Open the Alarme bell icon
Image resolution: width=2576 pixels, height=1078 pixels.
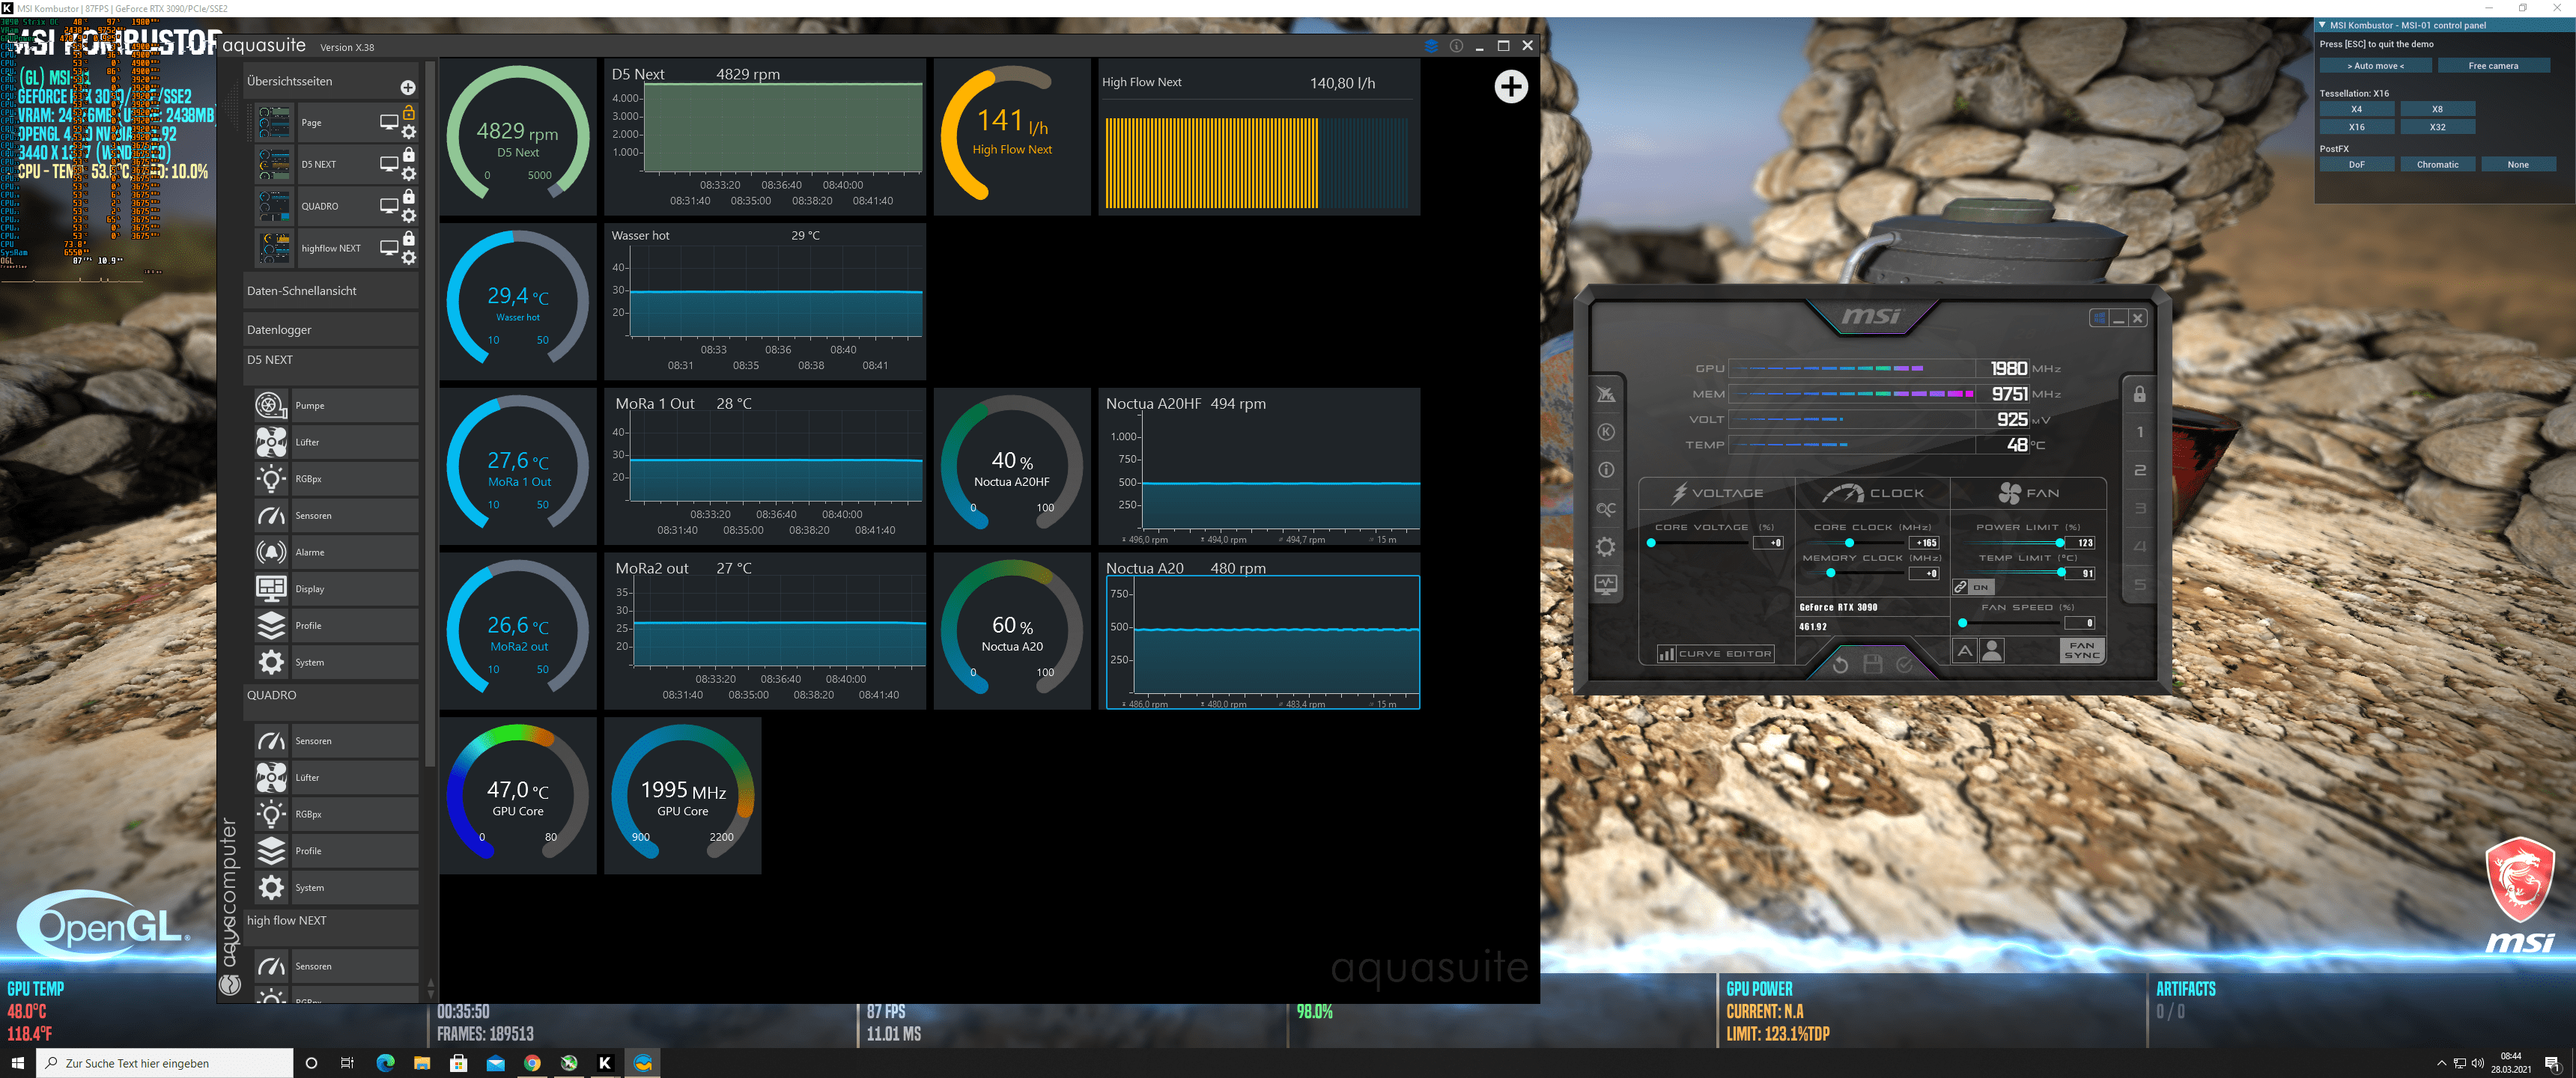[x=271, y=552]
